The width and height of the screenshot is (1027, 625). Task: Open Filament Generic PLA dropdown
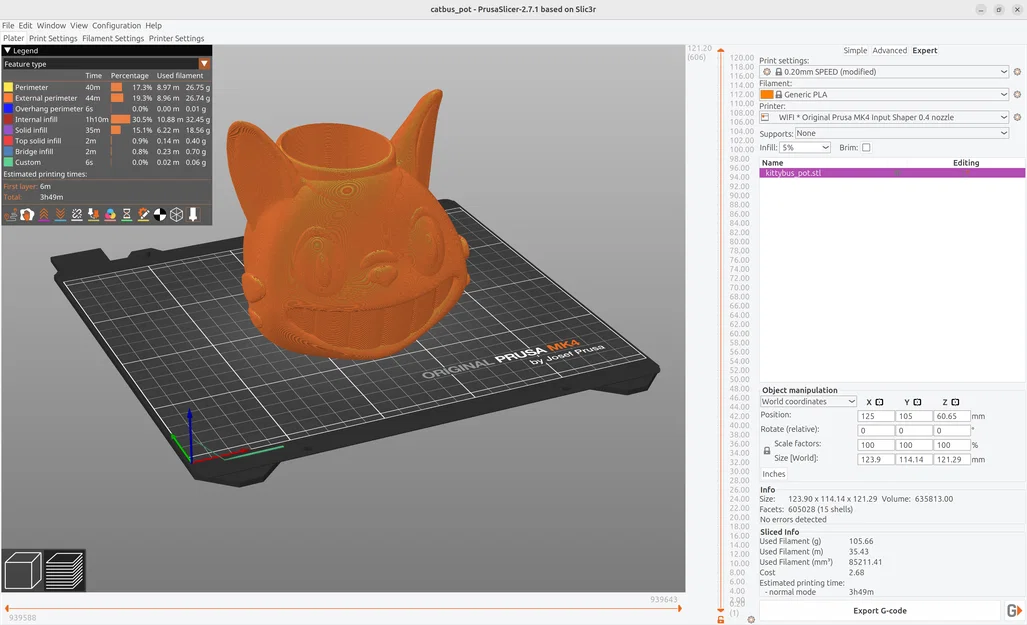pos(884,94)
